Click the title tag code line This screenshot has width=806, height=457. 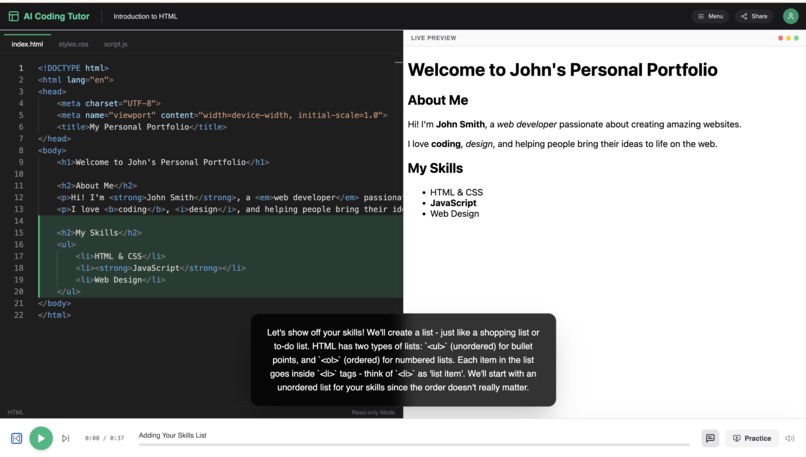pyautogui.click(x=142, y=127)
